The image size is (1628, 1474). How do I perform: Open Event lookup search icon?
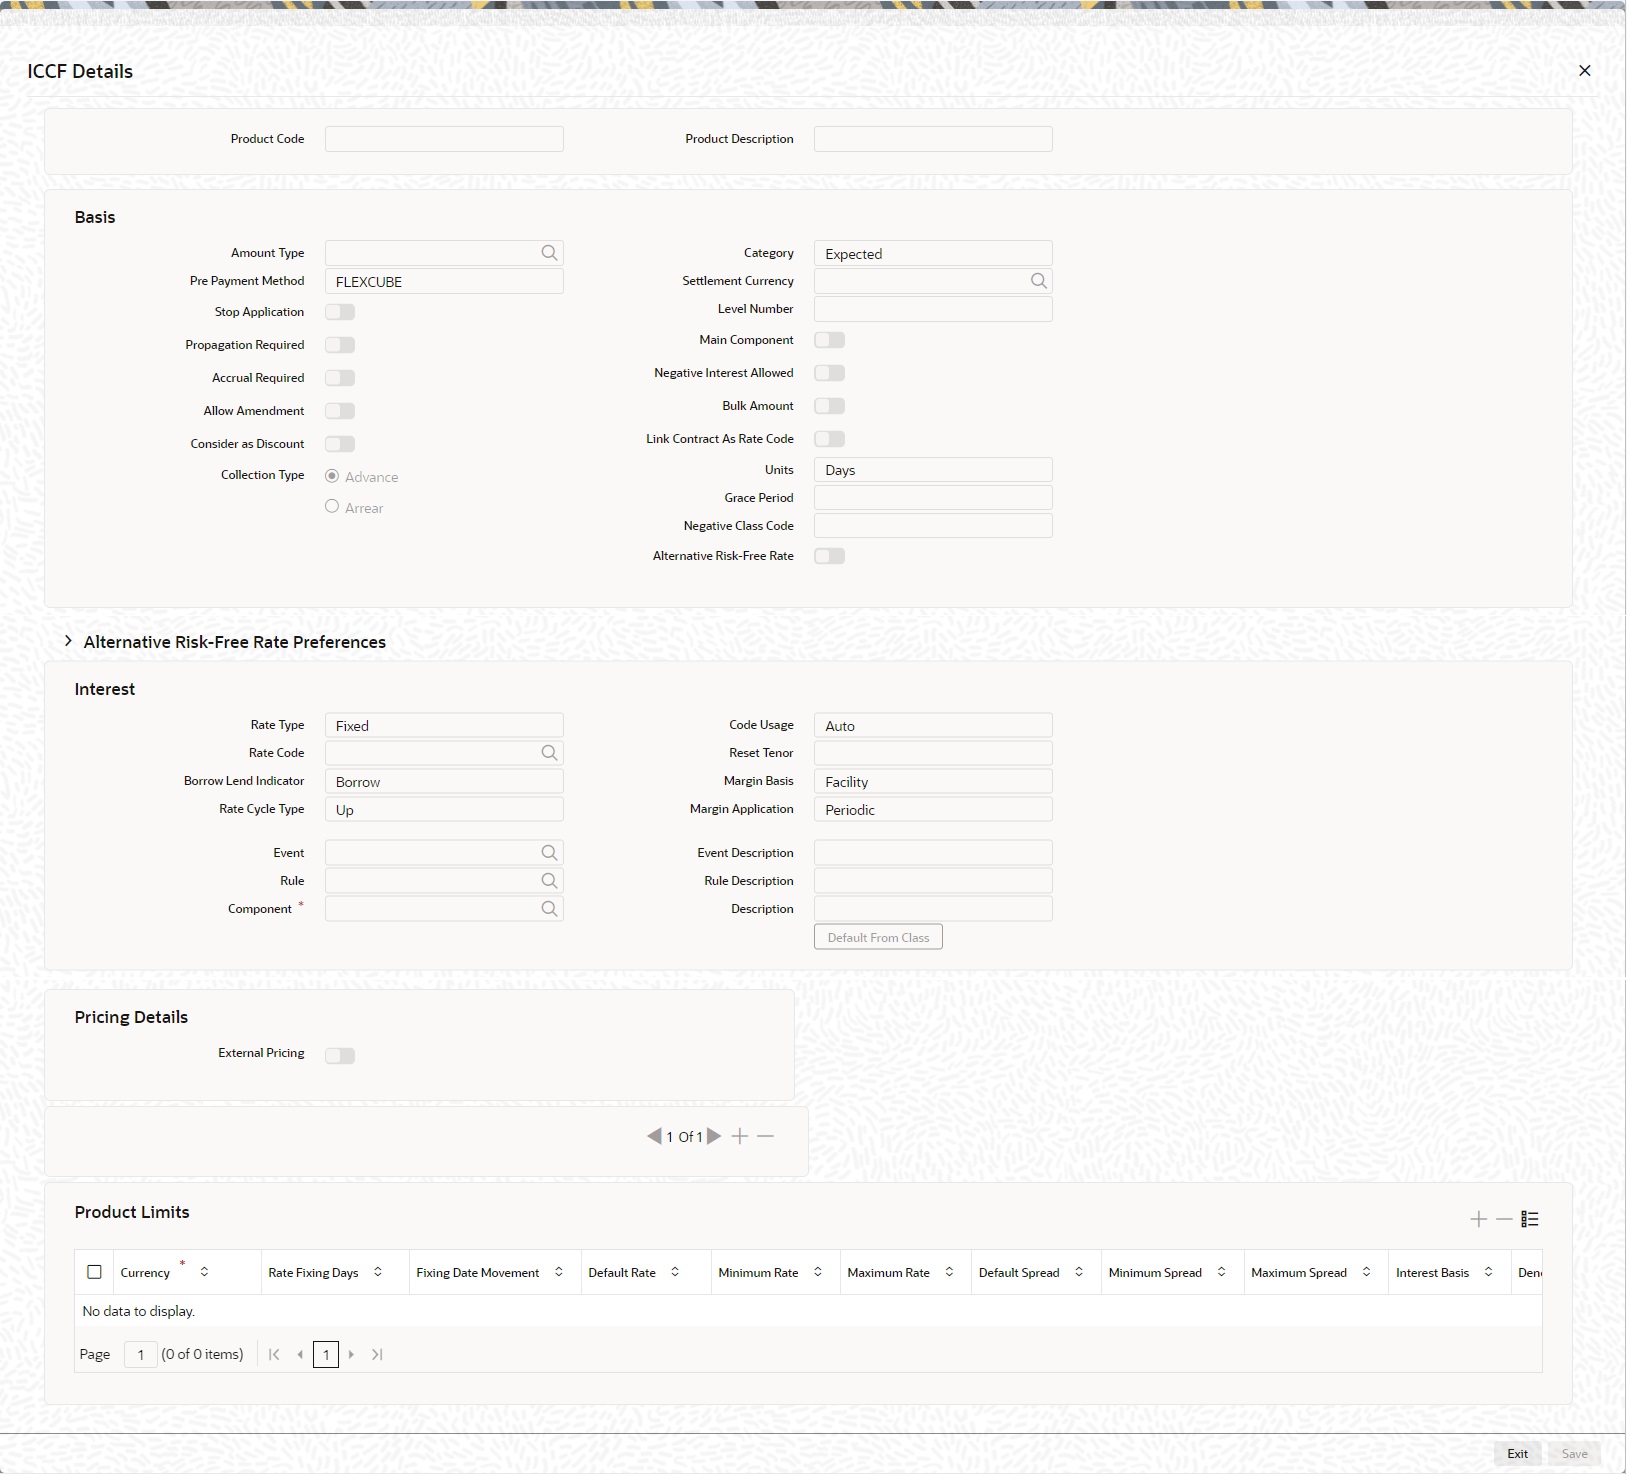pyautogui.click(x=549, y=853)
